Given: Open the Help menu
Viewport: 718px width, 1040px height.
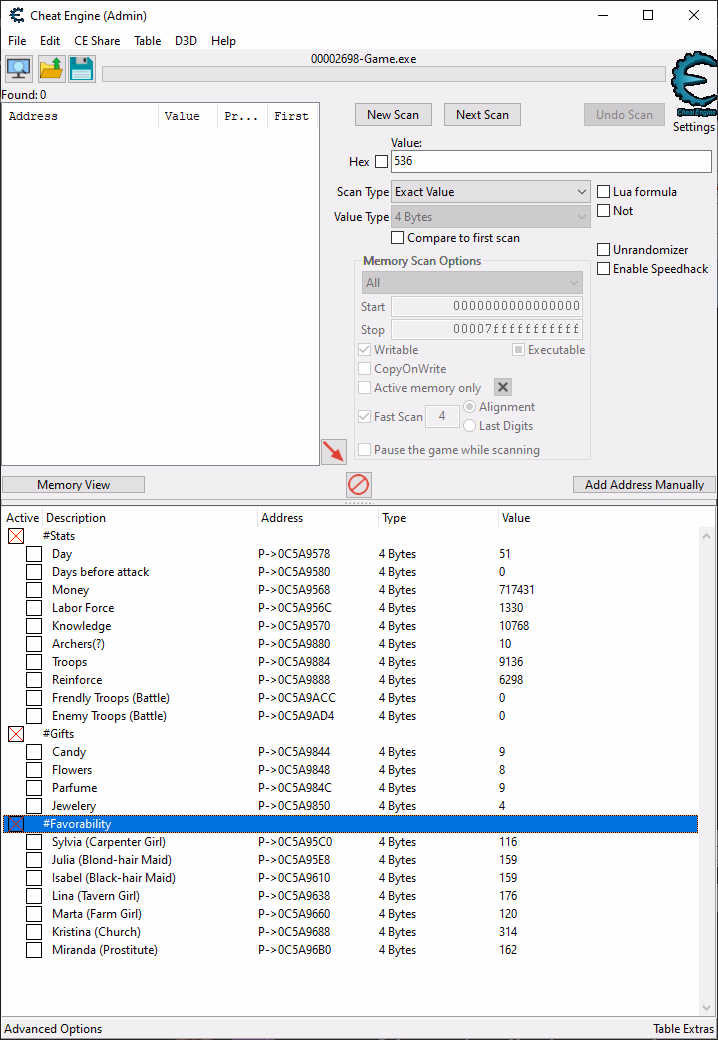Looking at the screenshot, I should [223, 40].
